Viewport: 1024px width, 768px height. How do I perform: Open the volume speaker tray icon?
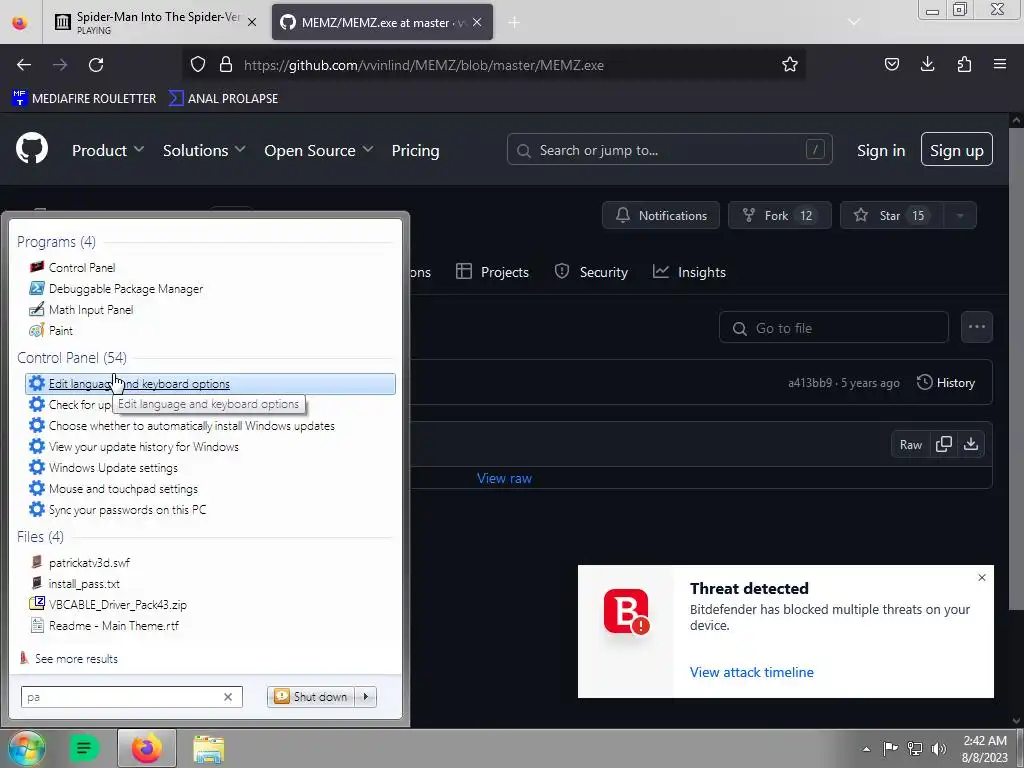(x=939, y=749)
